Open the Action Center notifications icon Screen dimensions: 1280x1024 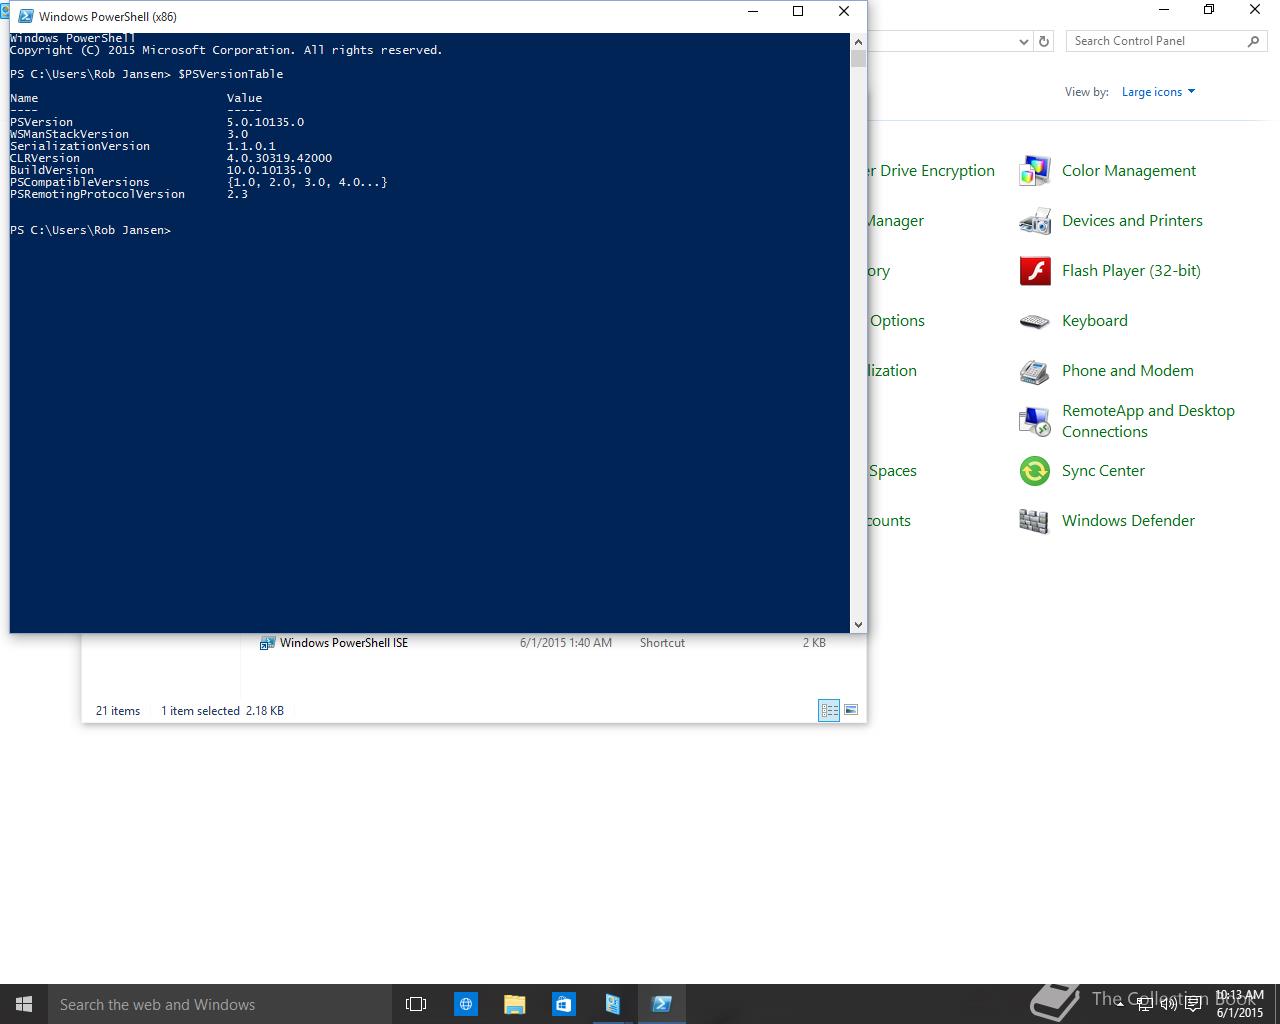click(x=1193, y=1004)
